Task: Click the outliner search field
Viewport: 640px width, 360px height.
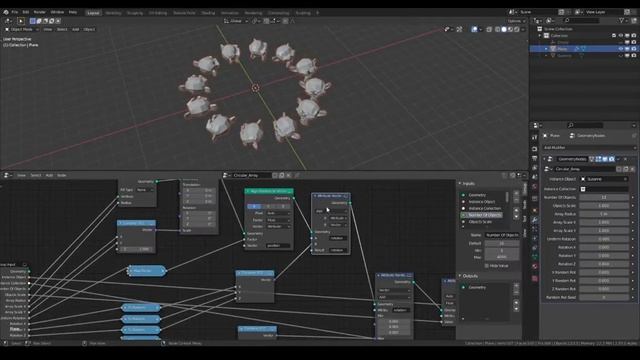Action: click(x=582, y=20)
